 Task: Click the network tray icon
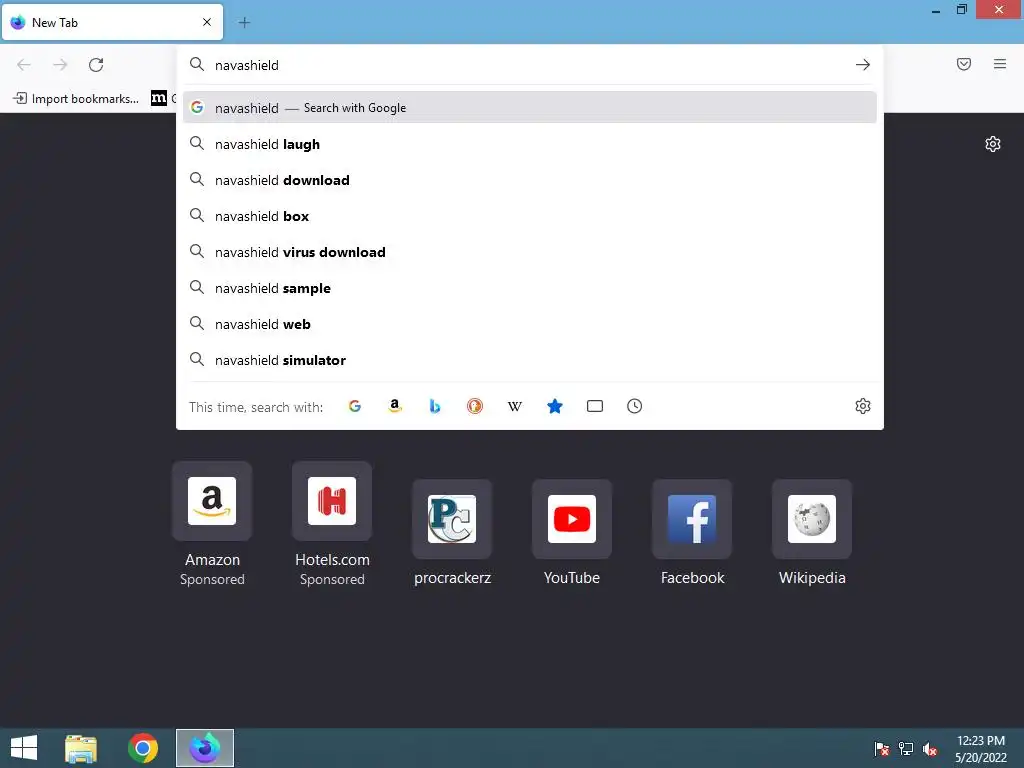[x=906, y=749]
